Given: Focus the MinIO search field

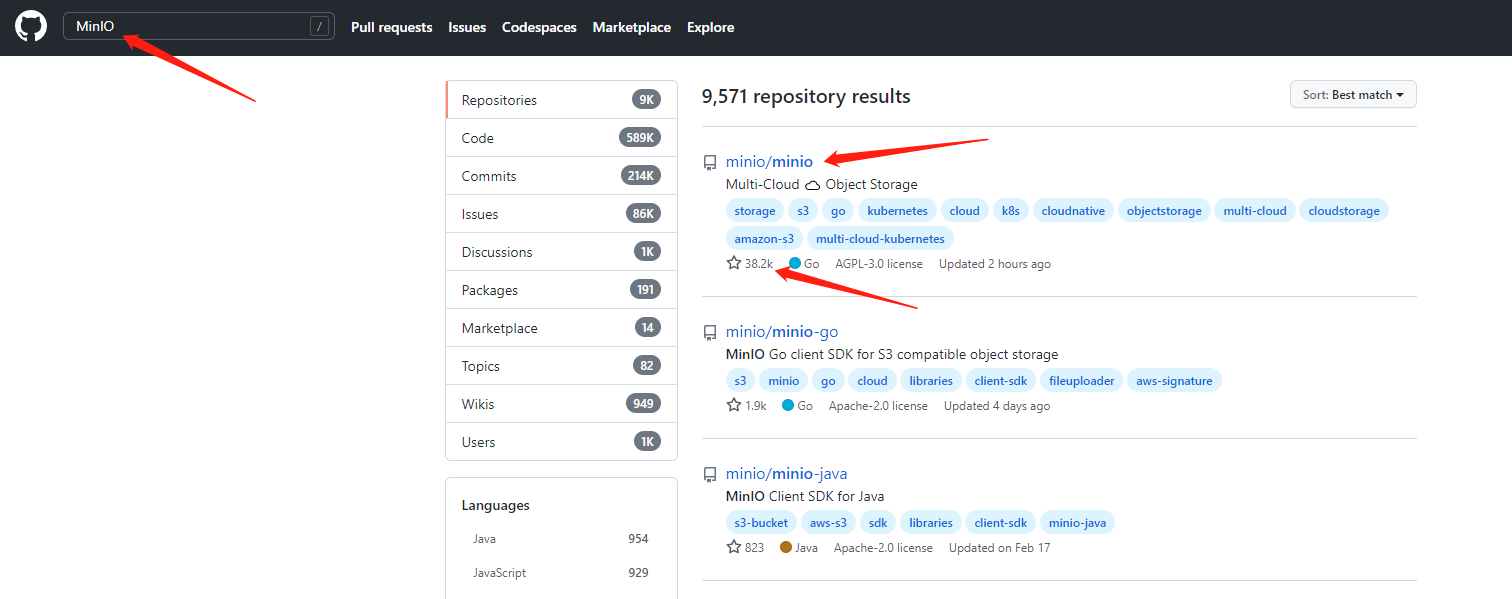Looking at the screenshot, I should tap(199, 27).
